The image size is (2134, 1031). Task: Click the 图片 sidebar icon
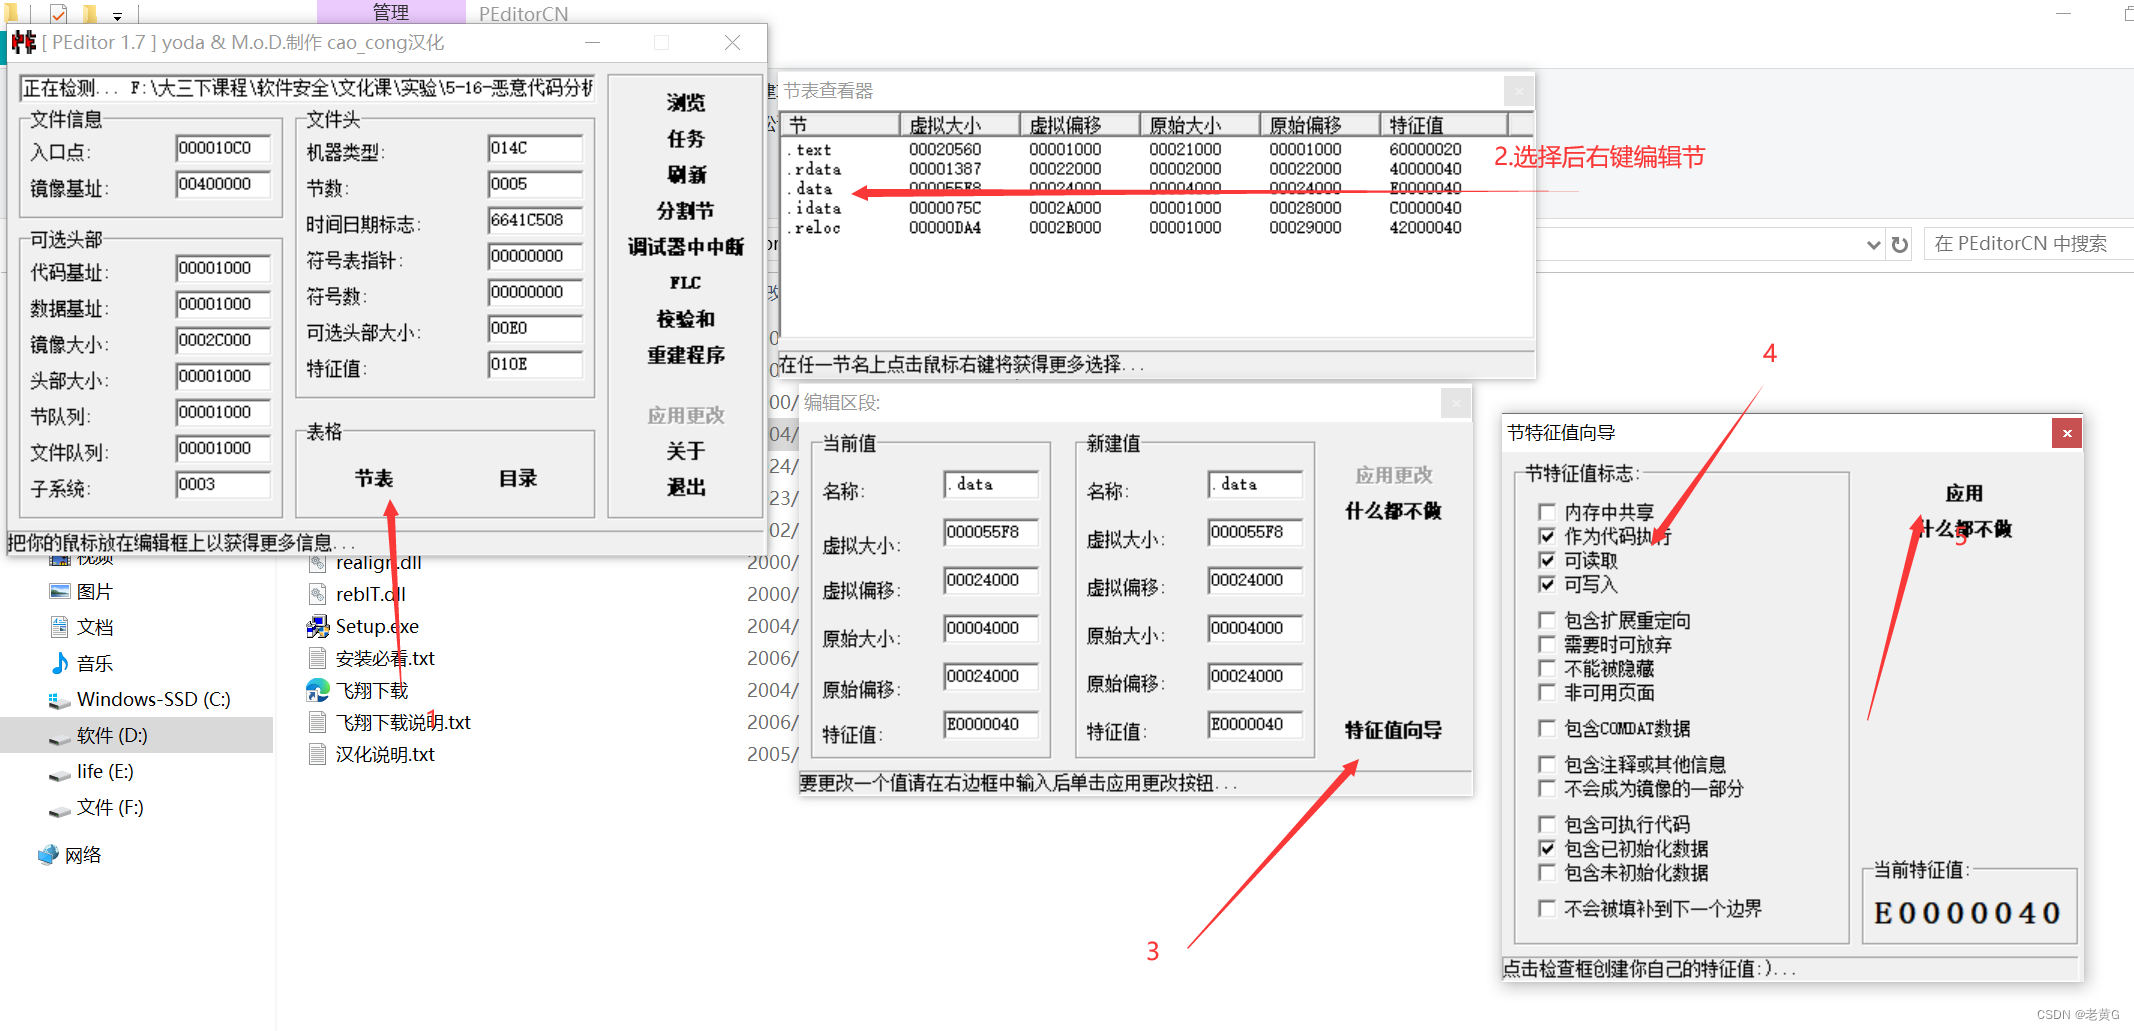[60, 590]
